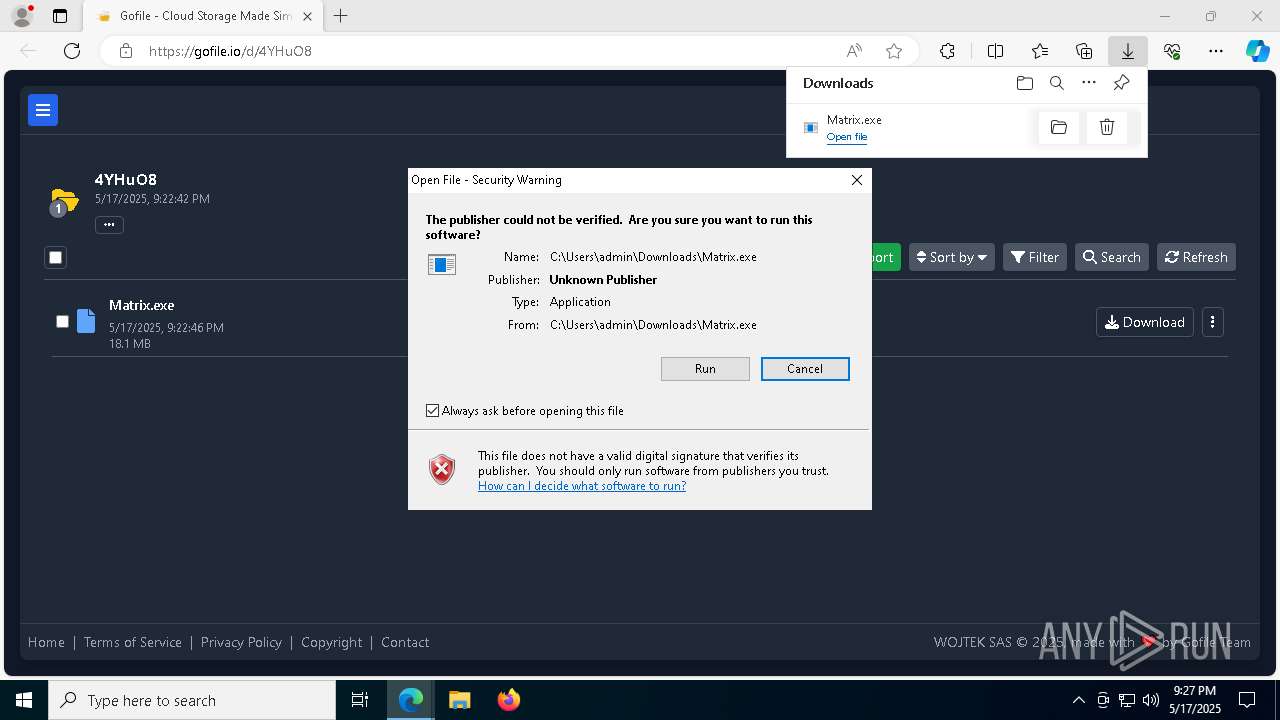Open Extensions puzzle icon
The height and width of the screenshot is (720, 1280).
click(947, 51)
